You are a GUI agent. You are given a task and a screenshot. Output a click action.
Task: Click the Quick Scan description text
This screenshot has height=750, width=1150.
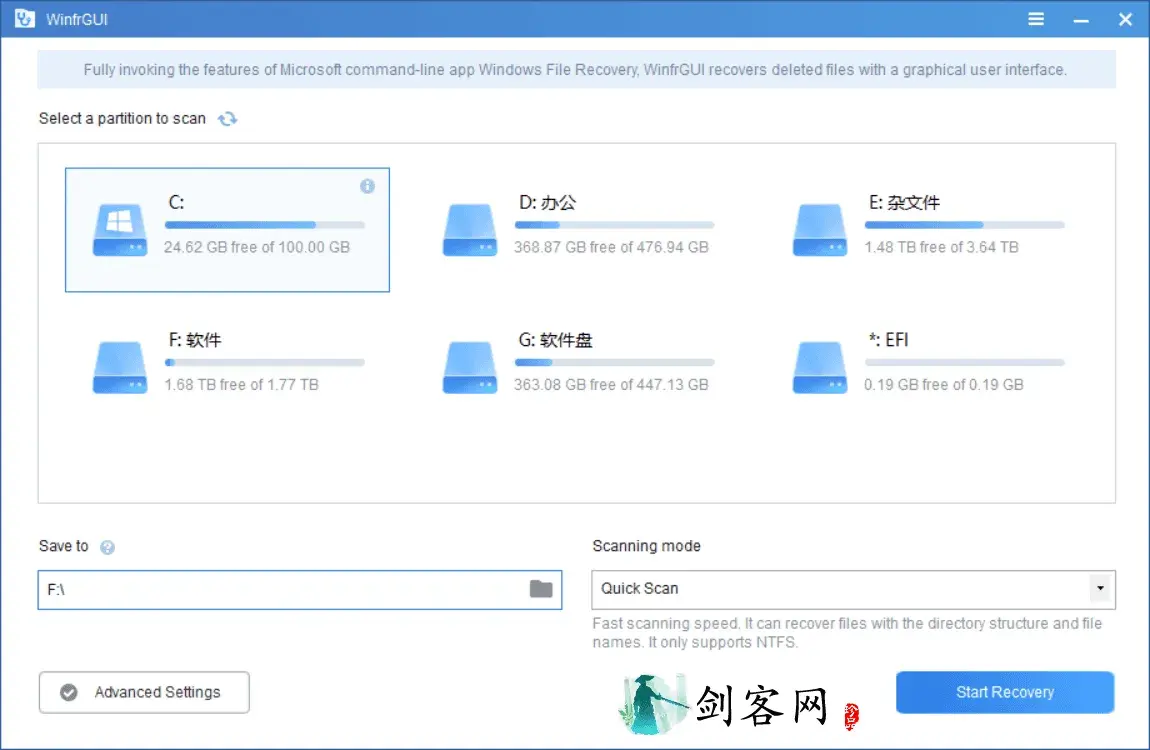(x=847, y=633)
